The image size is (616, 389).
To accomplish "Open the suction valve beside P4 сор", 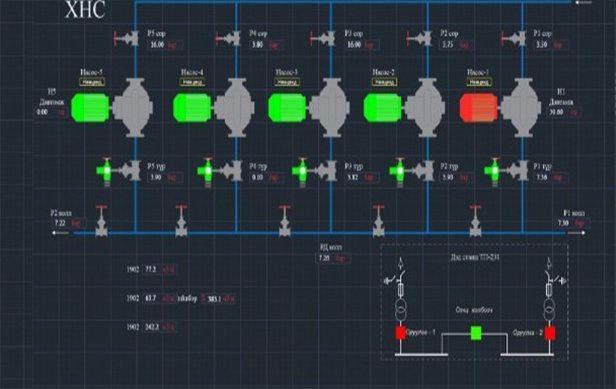I will tap(228, 39).
